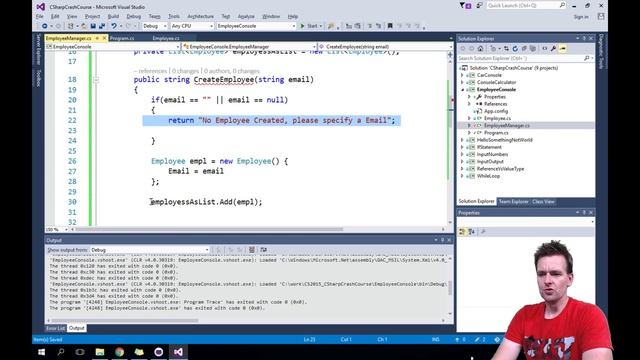Click the Properties wrench icon in Solution Explorer toolbar
The width and height of the screenshot is (640, 360).
pyautogui.click(x=553, y=49)
